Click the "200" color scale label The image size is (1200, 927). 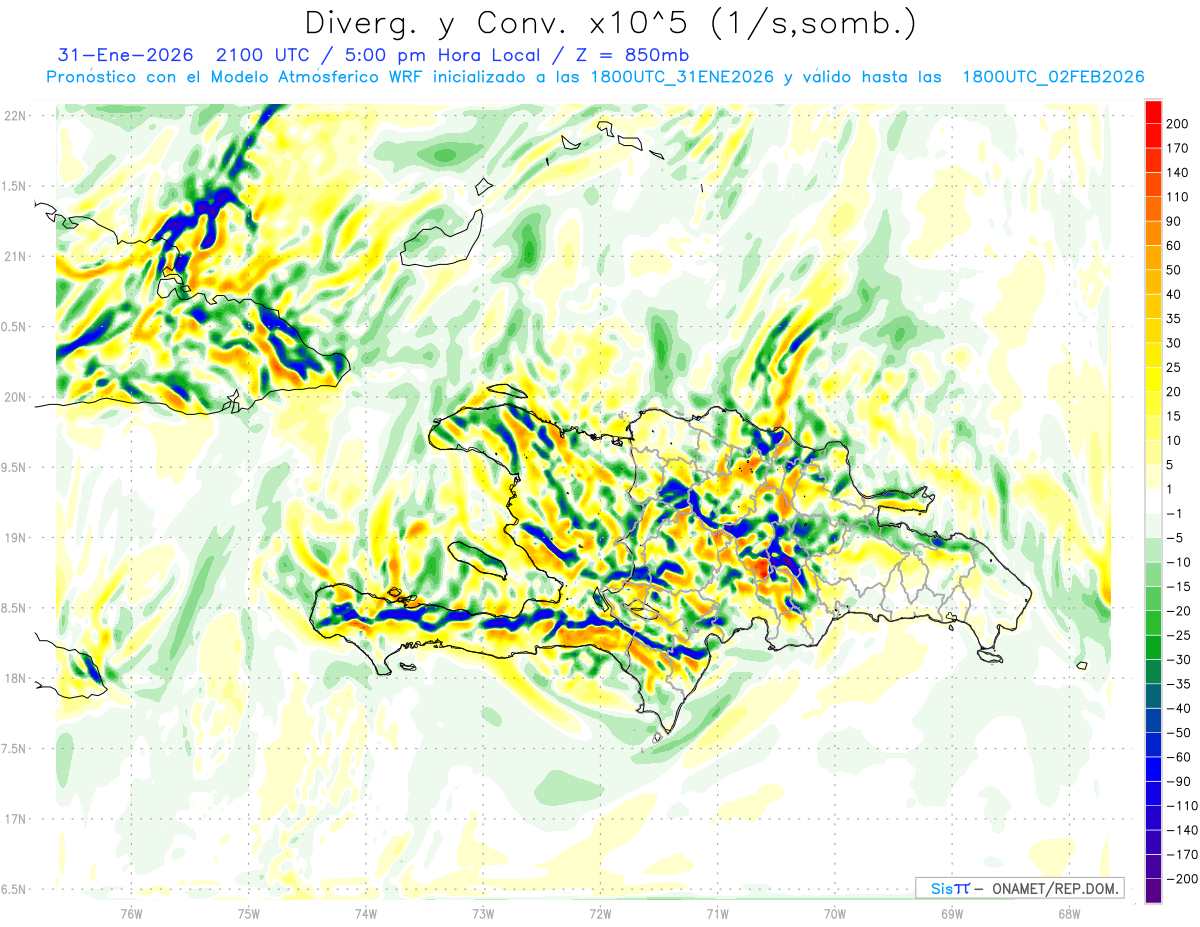click(x=1177, y=124)
